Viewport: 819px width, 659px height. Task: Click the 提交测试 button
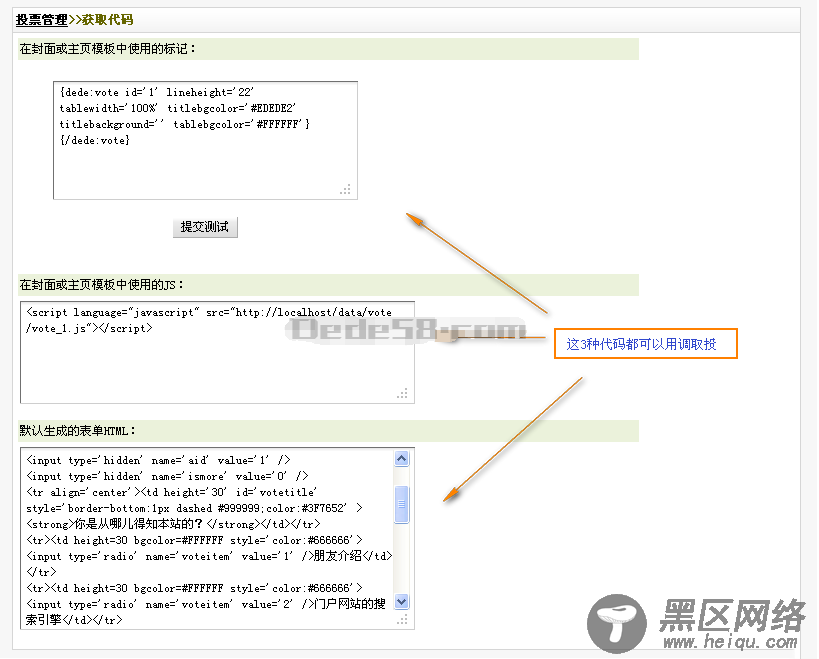205,227
